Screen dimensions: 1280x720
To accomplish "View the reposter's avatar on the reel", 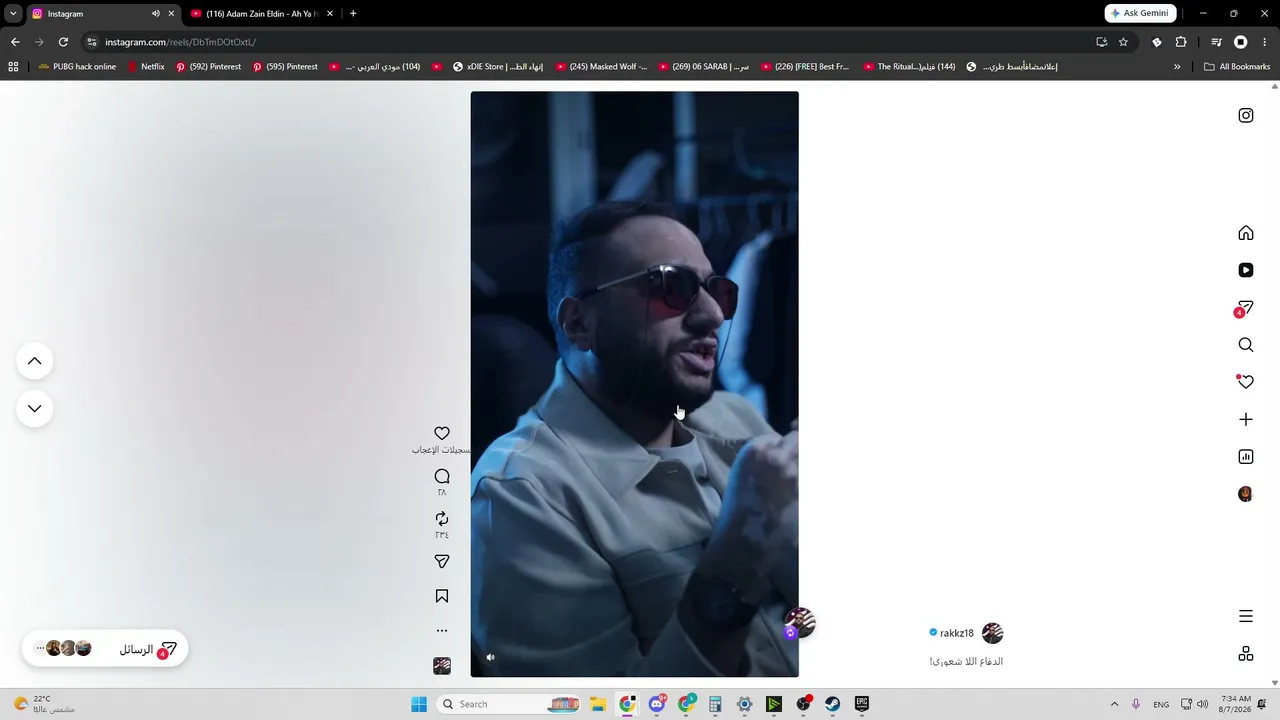I will click(x=799, y=623).
